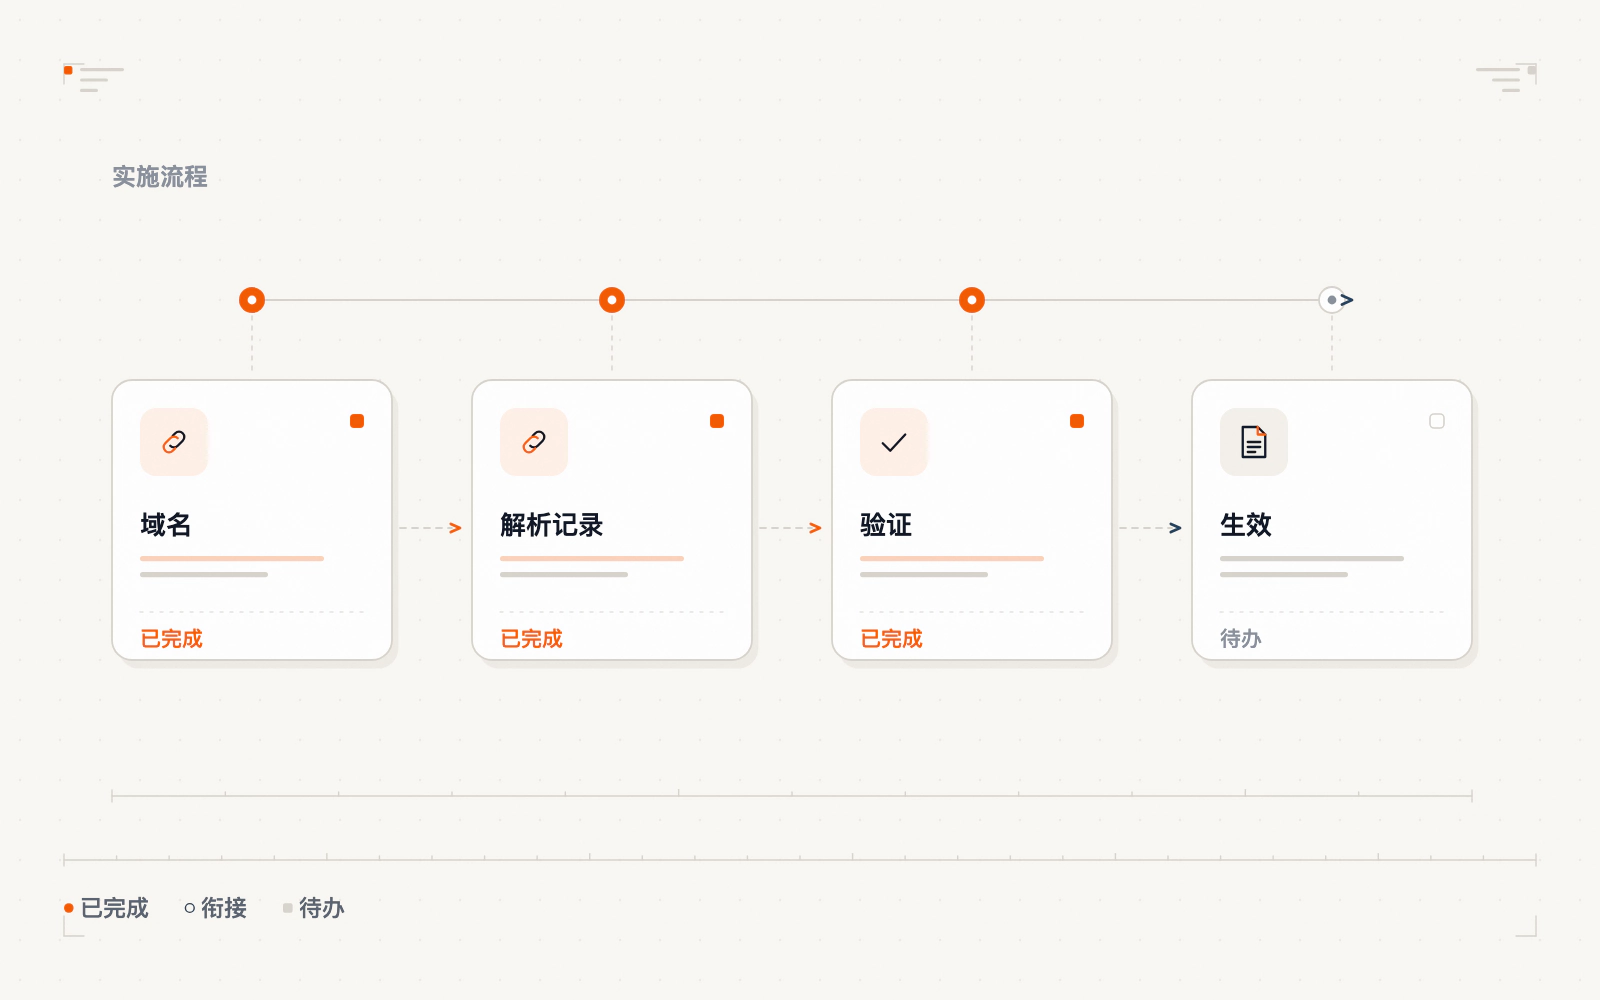Click the document icon on the 生效 card
This screenshot has width=1600, height=1000.
click(1254, 442)
